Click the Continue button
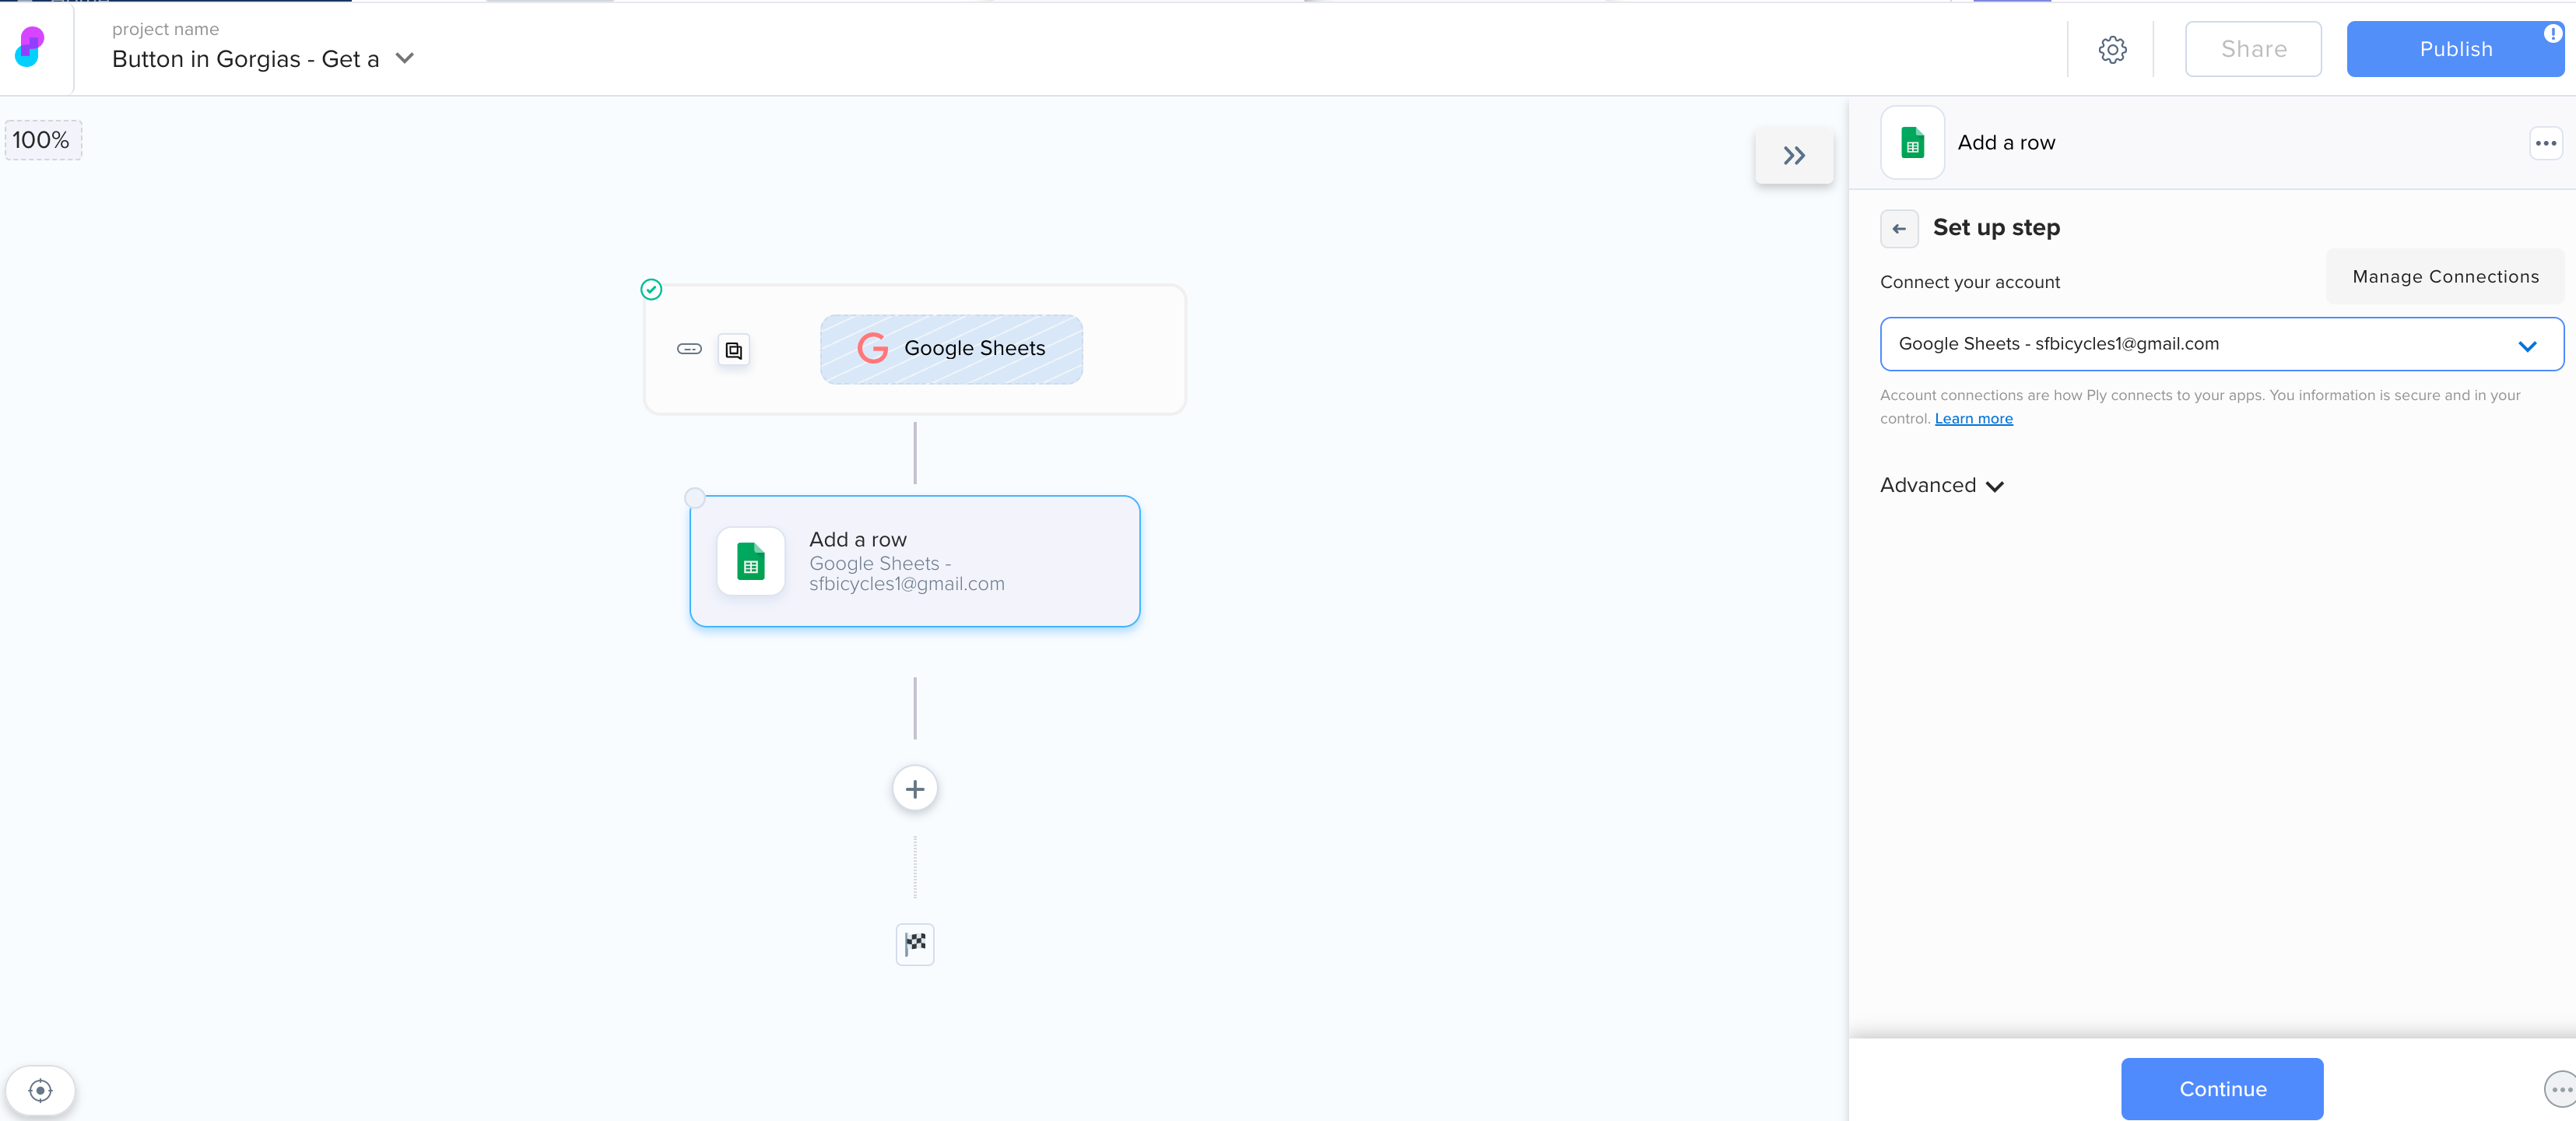This screenshot has height=1121, width=2576. (x=2222, y=1088)
